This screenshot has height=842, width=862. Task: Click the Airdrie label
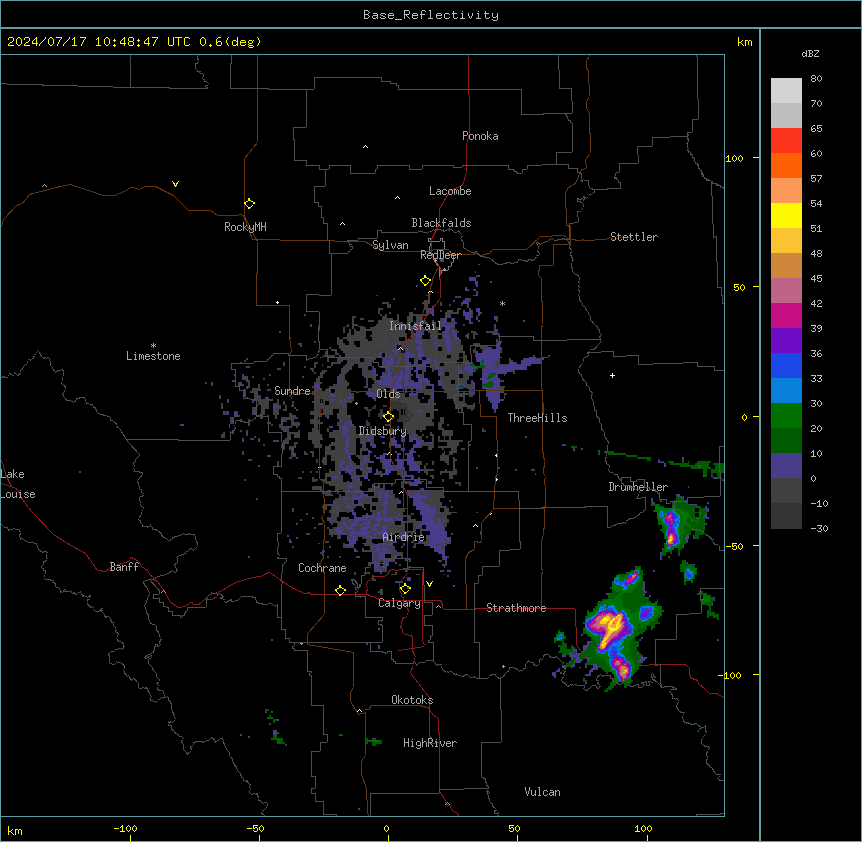[x=403, y=537]
